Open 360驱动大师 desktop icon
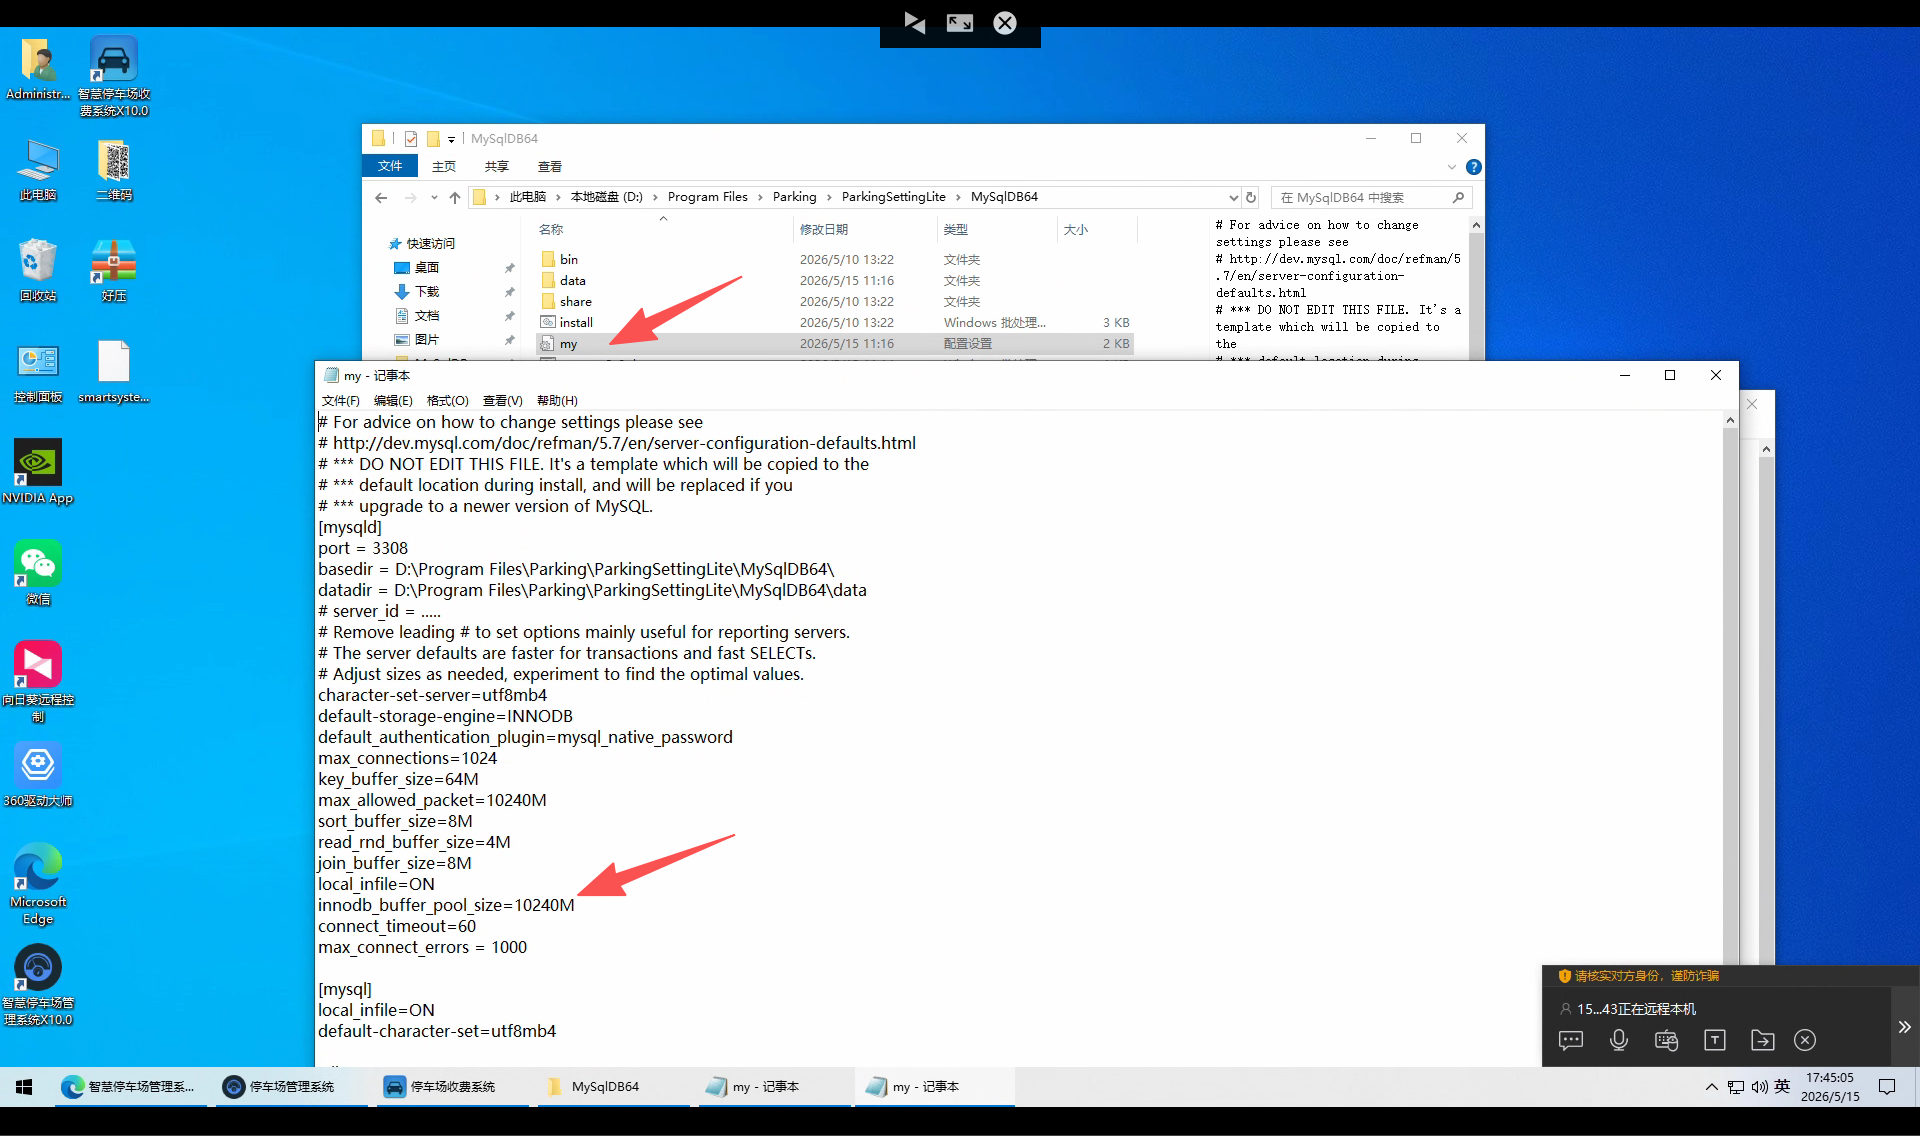Image resolution: width=1920 pixels, height=1136 pixels. pyautogui.click(x=38, y=776)
